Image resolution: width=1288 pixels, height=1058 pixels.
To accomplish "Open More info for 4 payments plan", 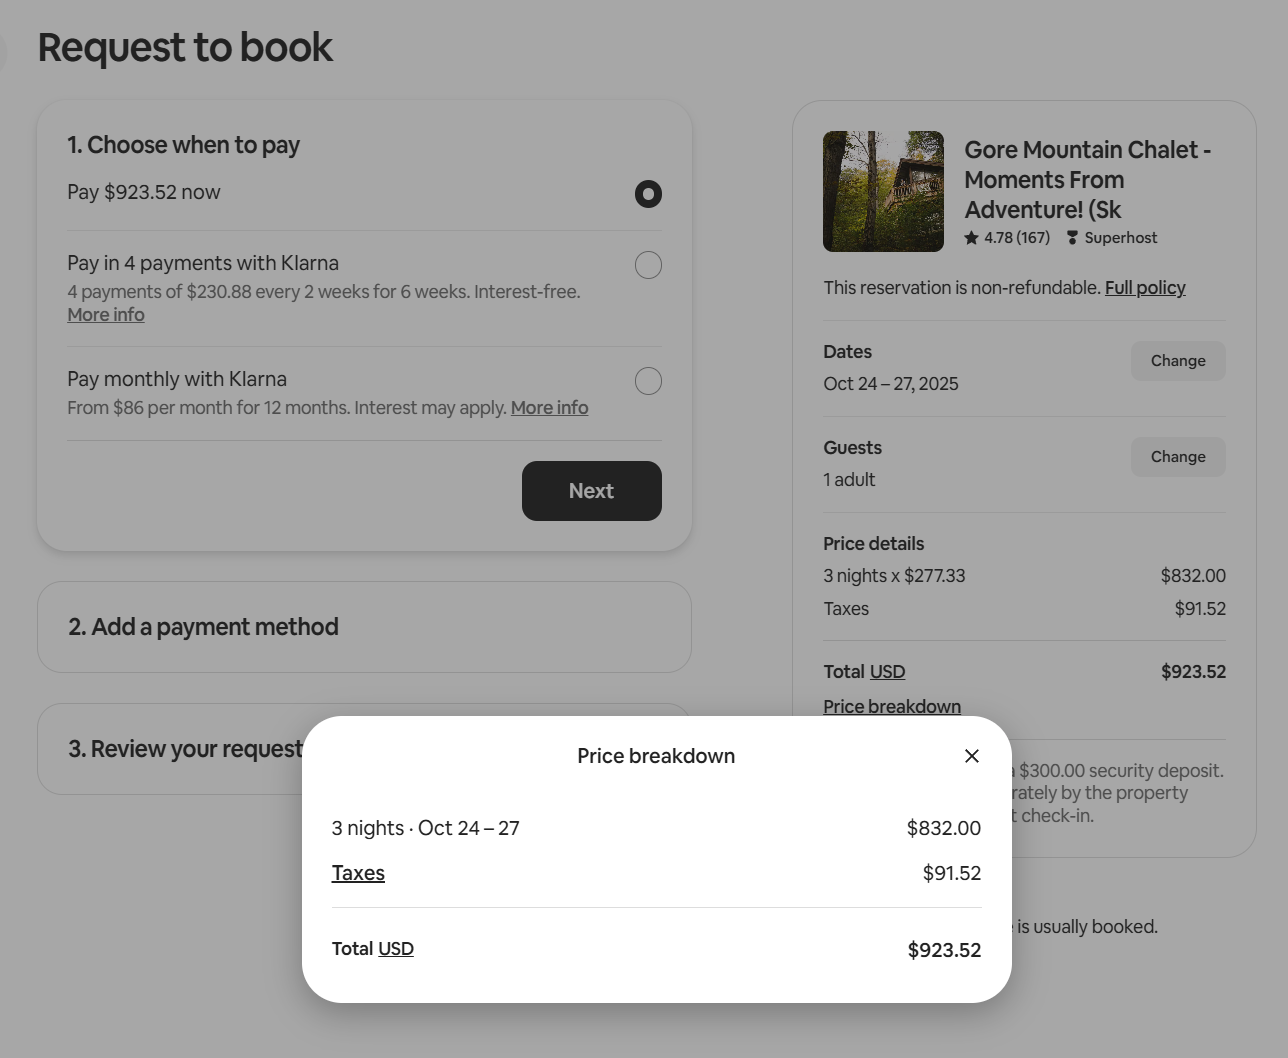I will tap(106, 315).
